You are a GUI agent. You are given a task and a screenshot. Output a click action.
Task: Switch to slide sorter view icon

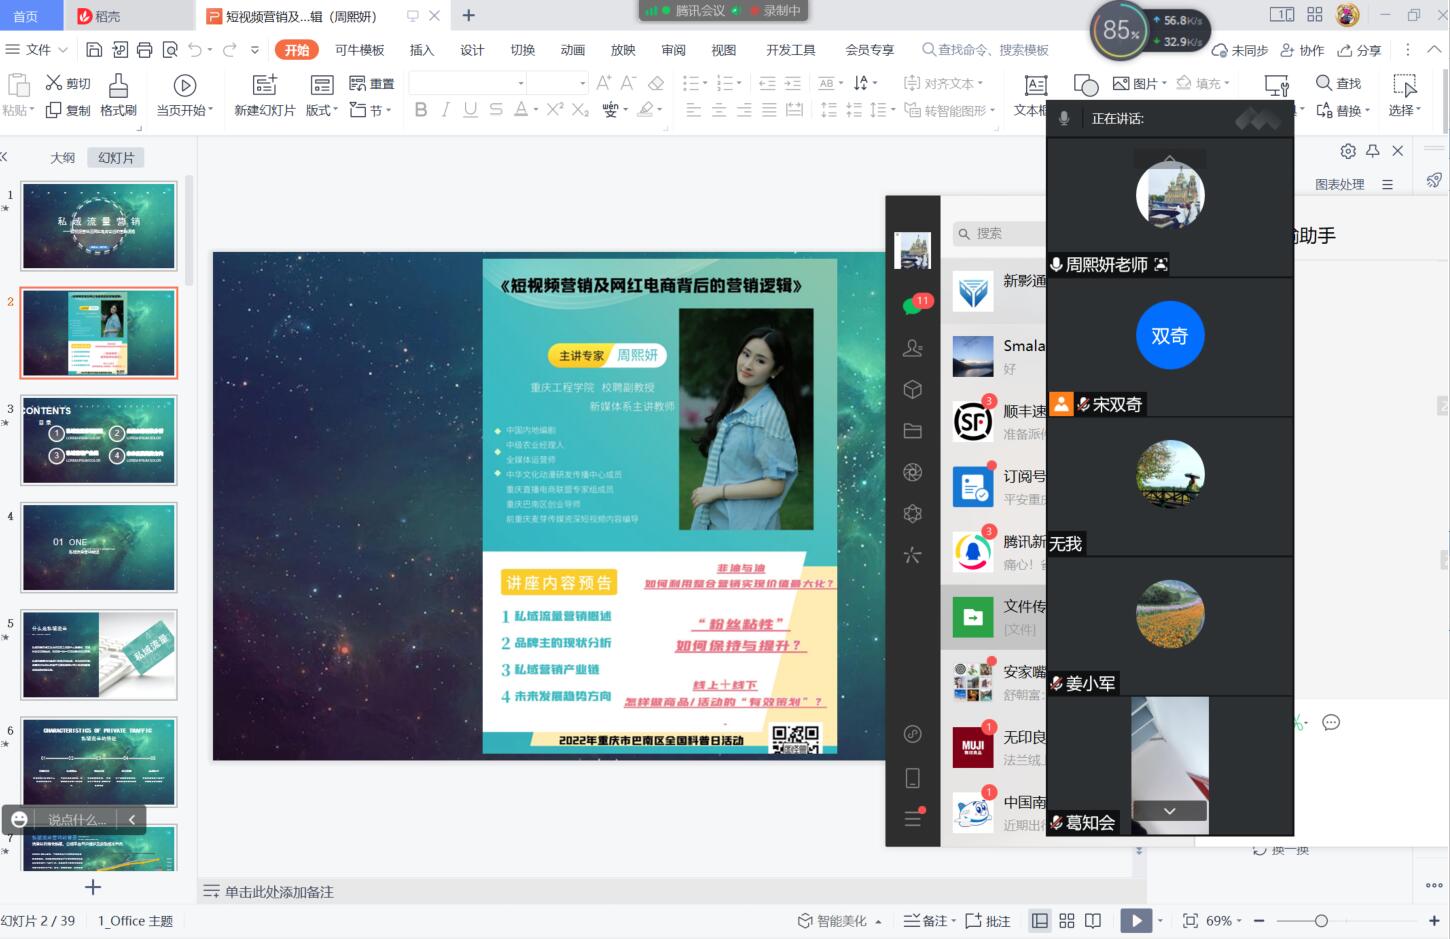pyautogui.click(x=1067, y=921)
